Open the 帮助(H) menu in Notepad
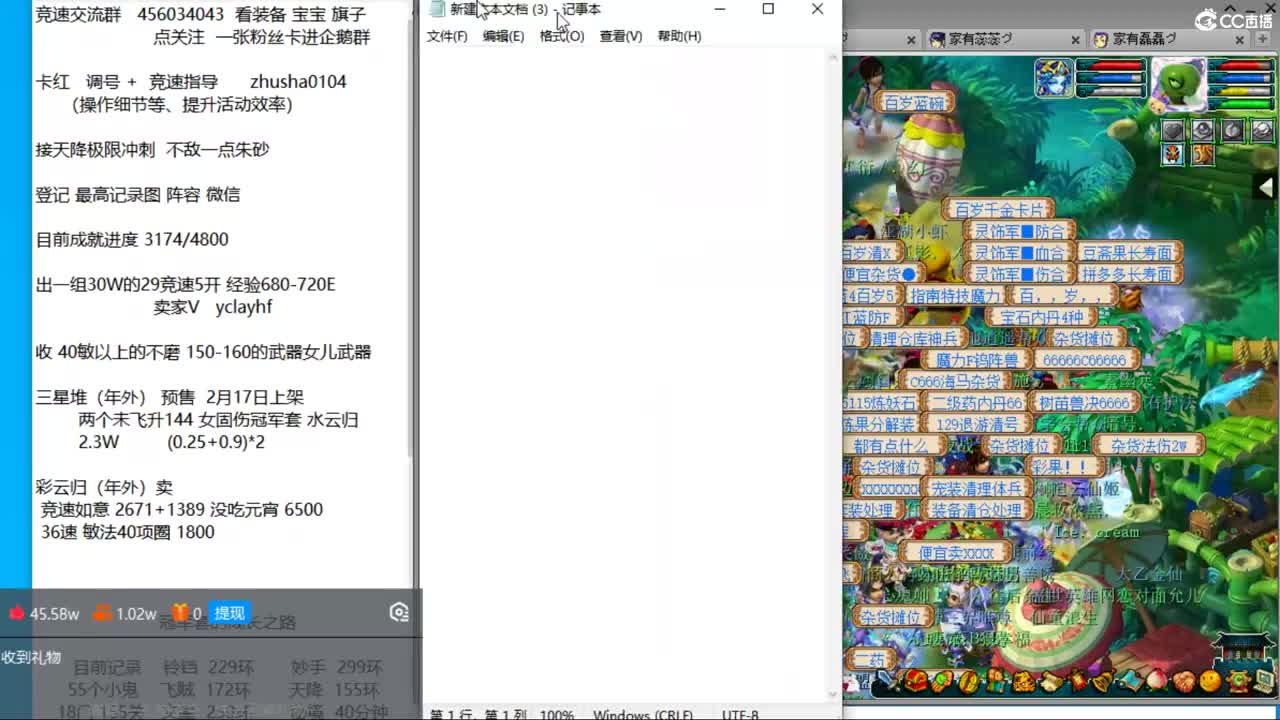 679,36
